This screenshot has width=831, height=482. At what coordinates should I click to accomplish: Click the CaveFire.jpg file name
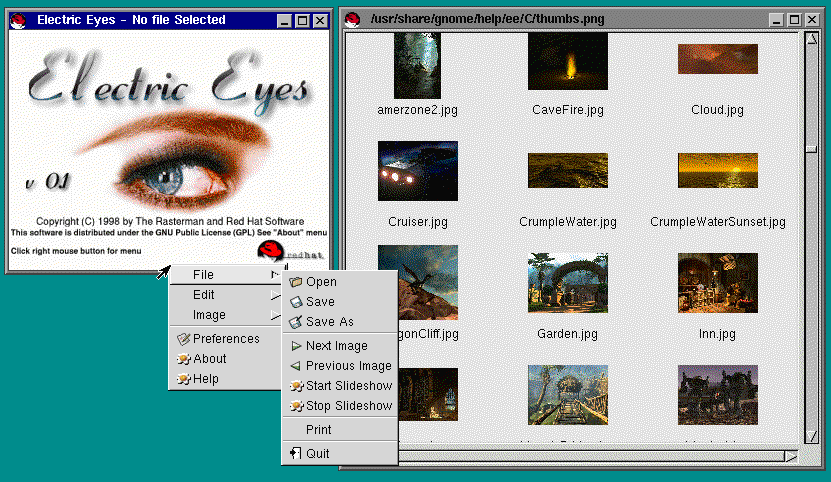point(568,110)
